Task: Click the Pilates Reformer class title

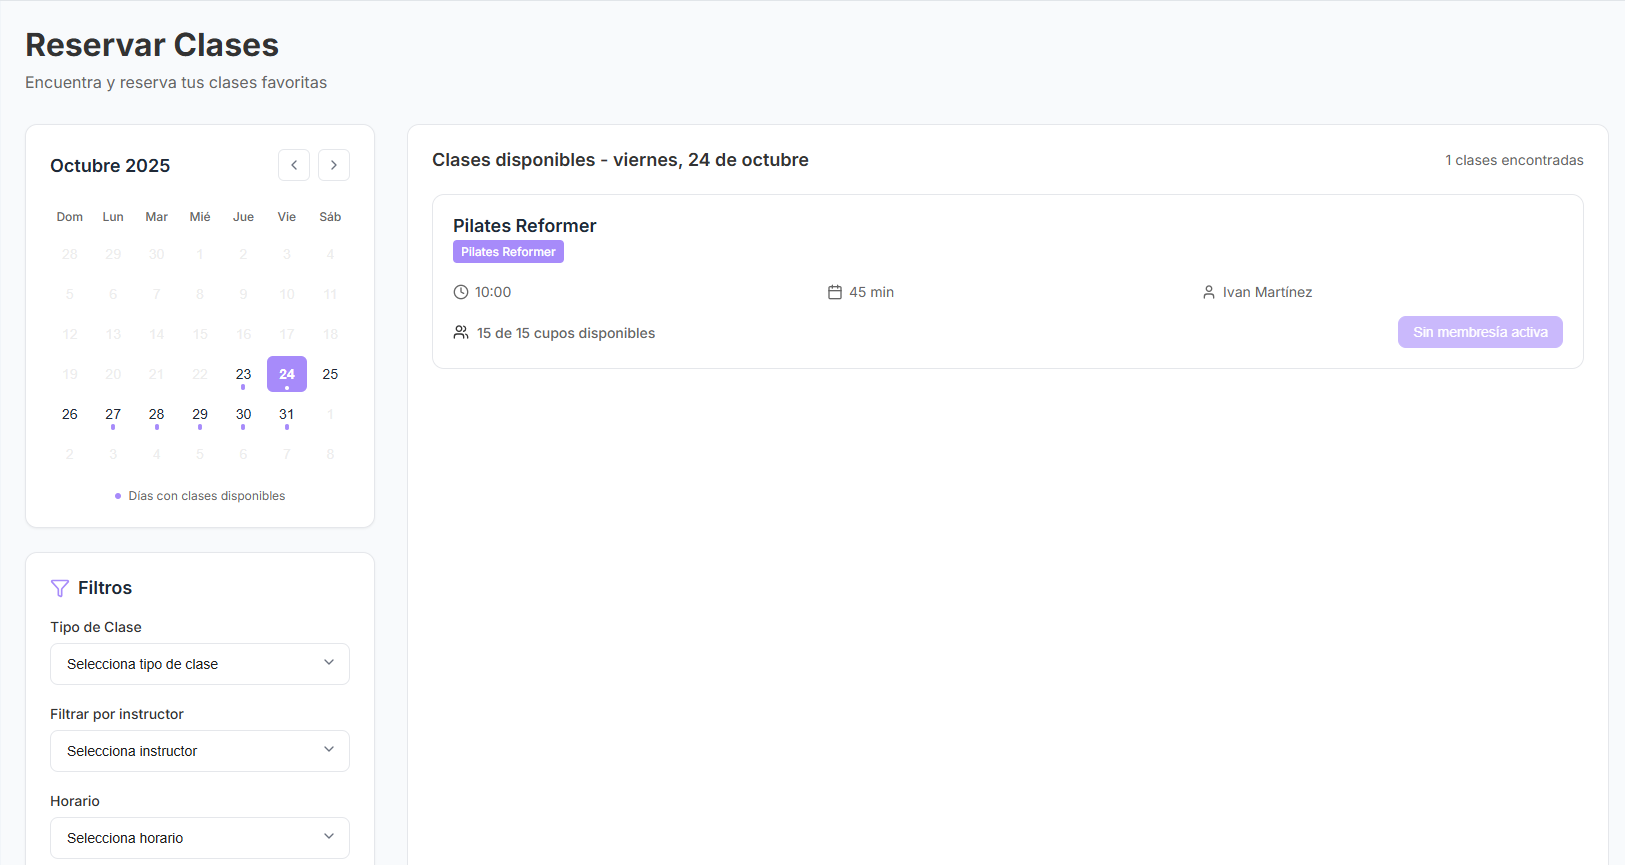Action: [524, 226]
